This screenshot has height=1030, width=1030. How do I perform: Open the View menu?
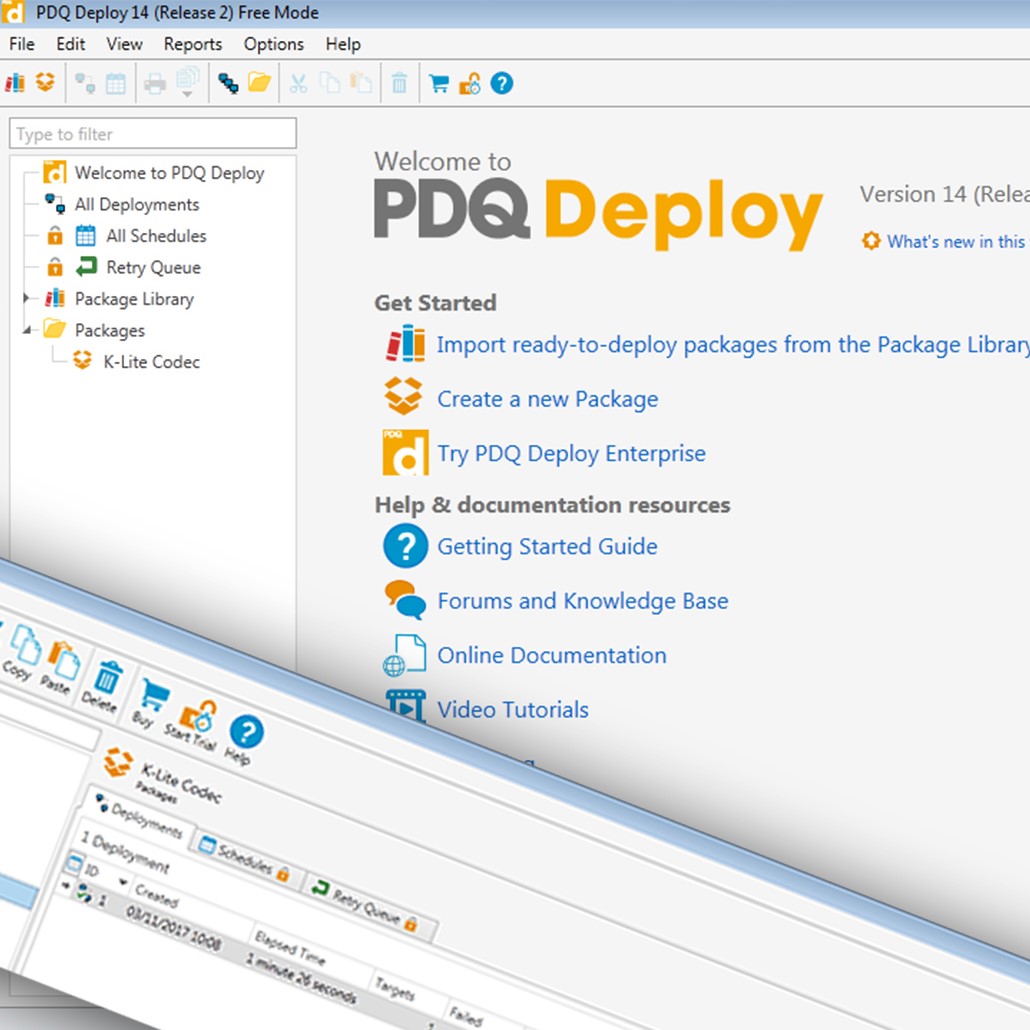tap(124, 44)
